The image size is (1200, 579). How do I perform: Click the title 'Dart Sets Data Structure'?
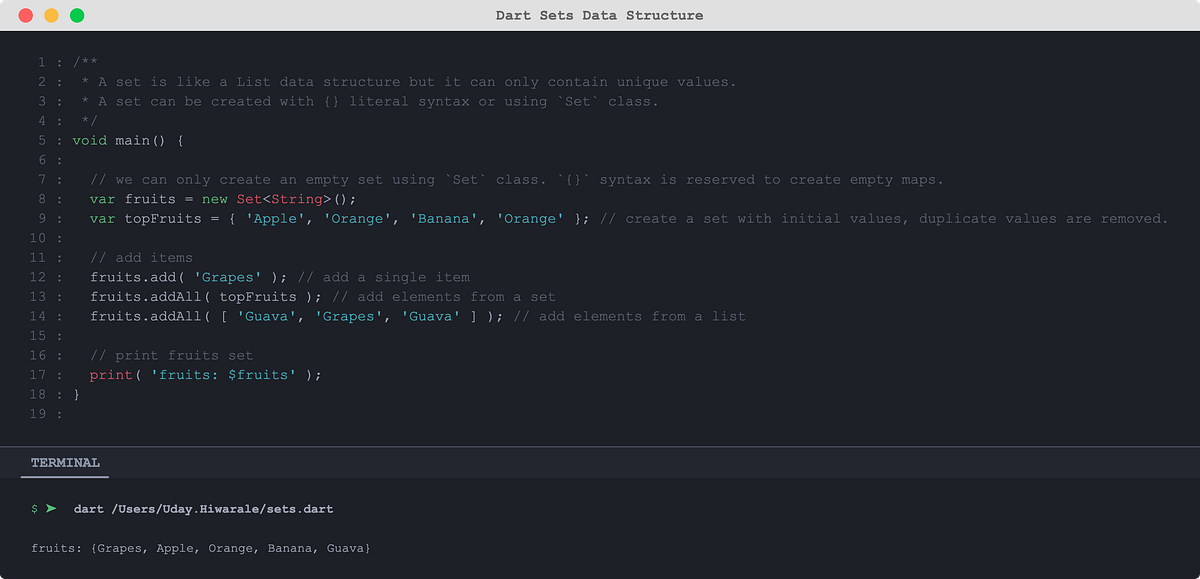coord(600,15)
